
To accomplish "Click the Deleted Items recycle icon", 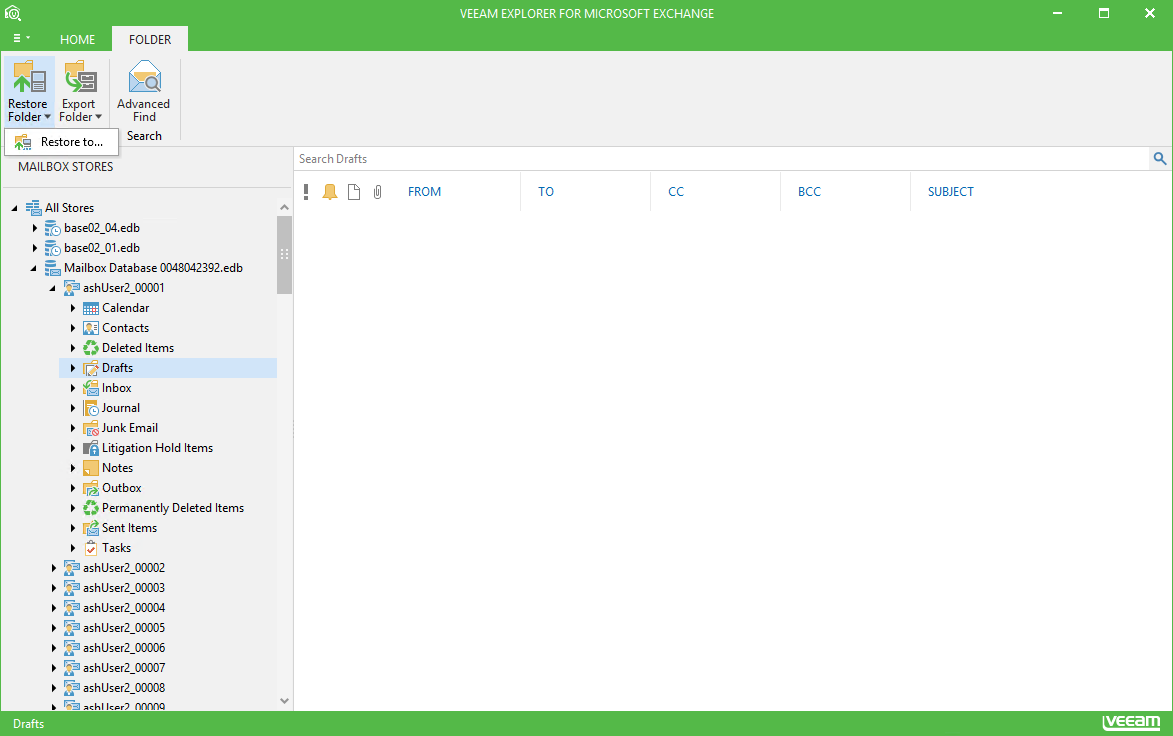I will 91,348.
